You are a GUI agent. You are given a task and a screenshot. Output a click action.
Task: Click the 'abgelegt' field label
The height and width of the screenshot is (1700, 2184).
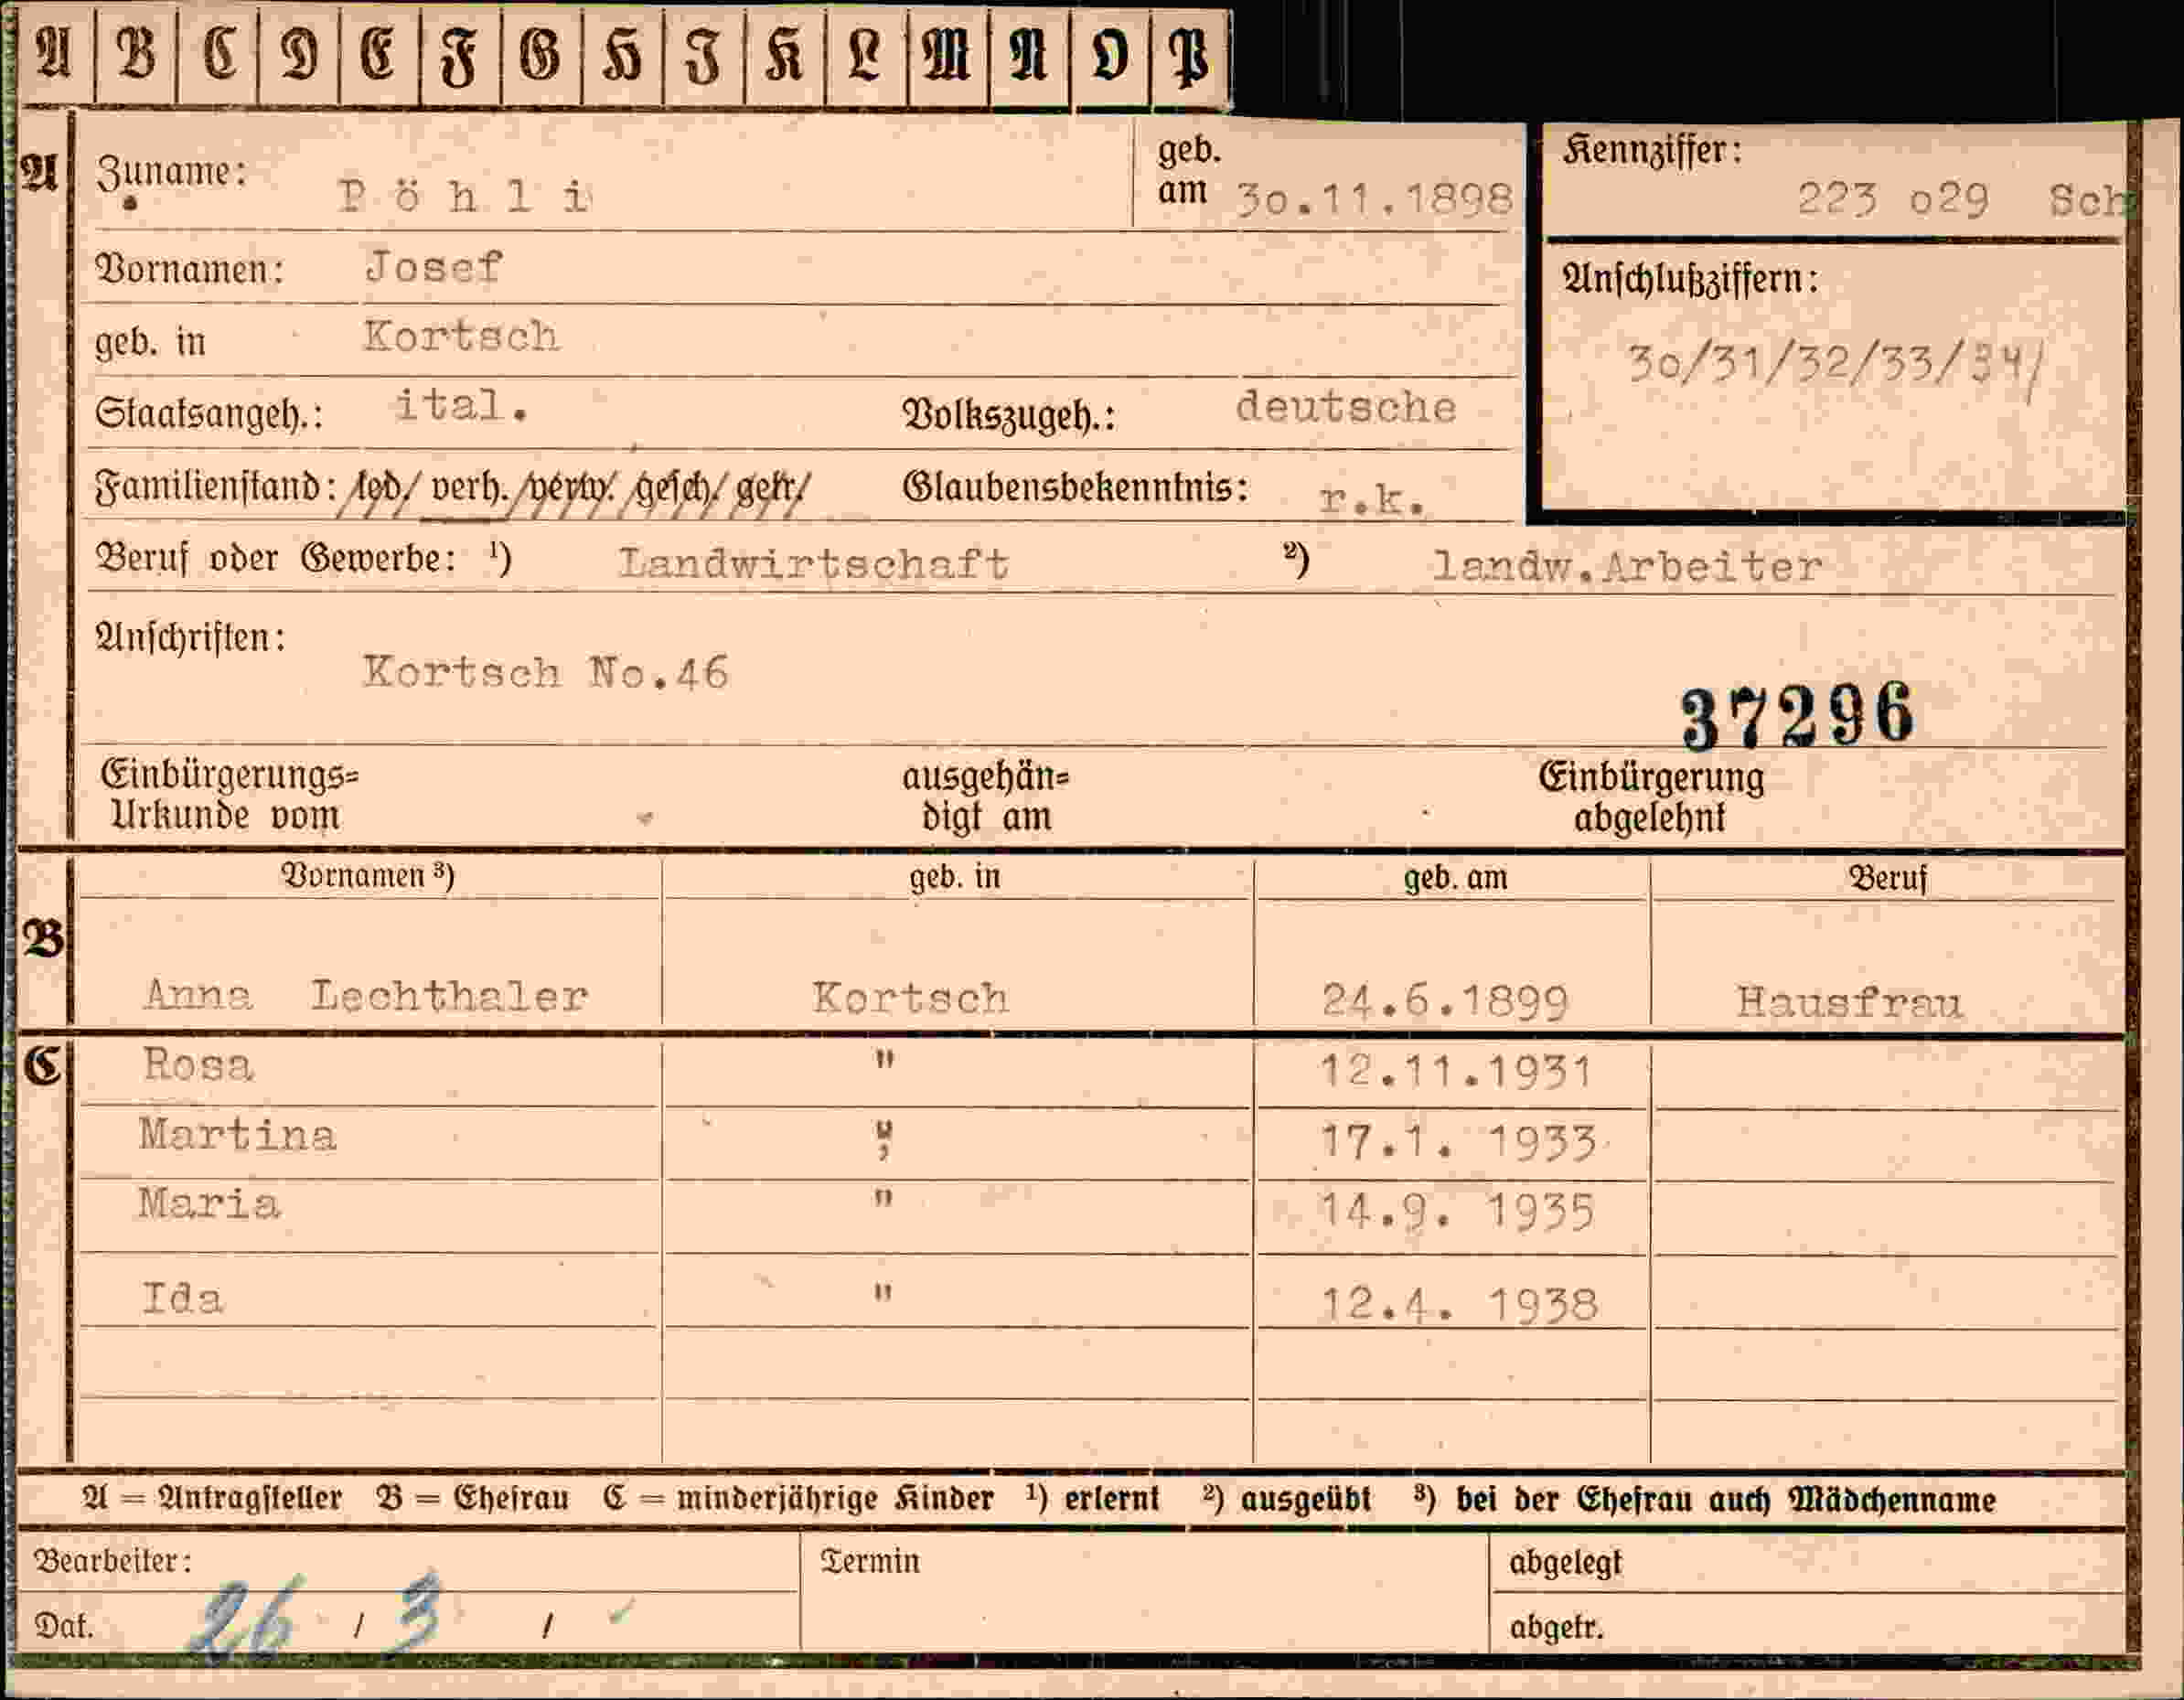[1565, 1563]
